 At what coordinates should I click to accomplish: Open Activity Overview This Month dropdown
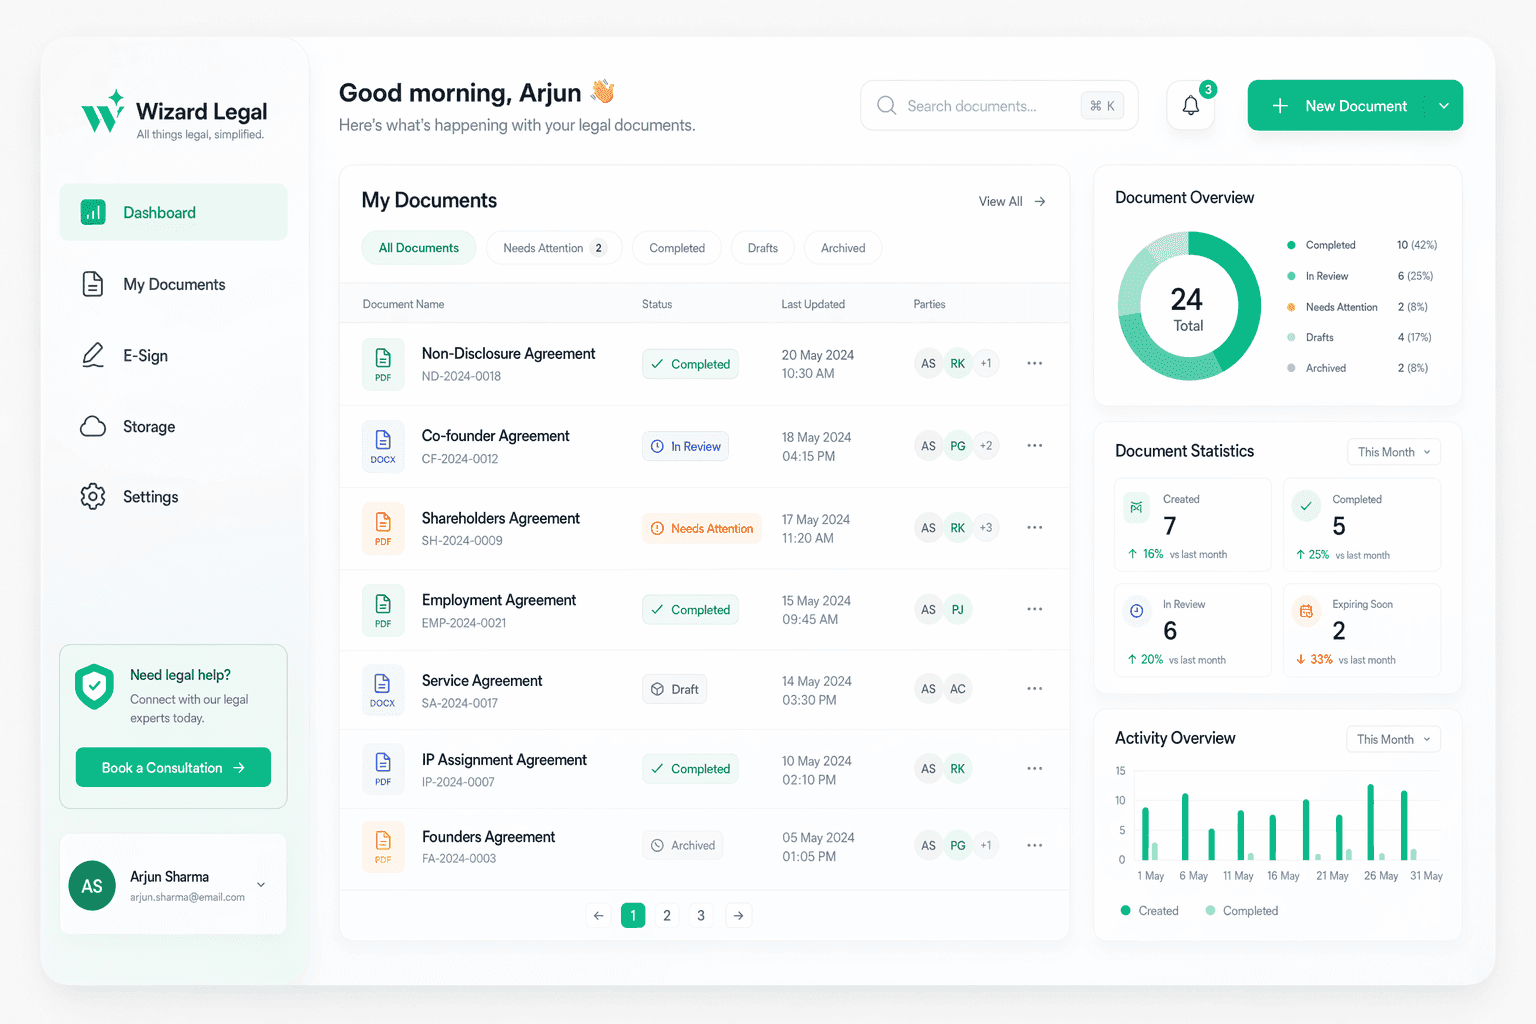(1393, 739)
